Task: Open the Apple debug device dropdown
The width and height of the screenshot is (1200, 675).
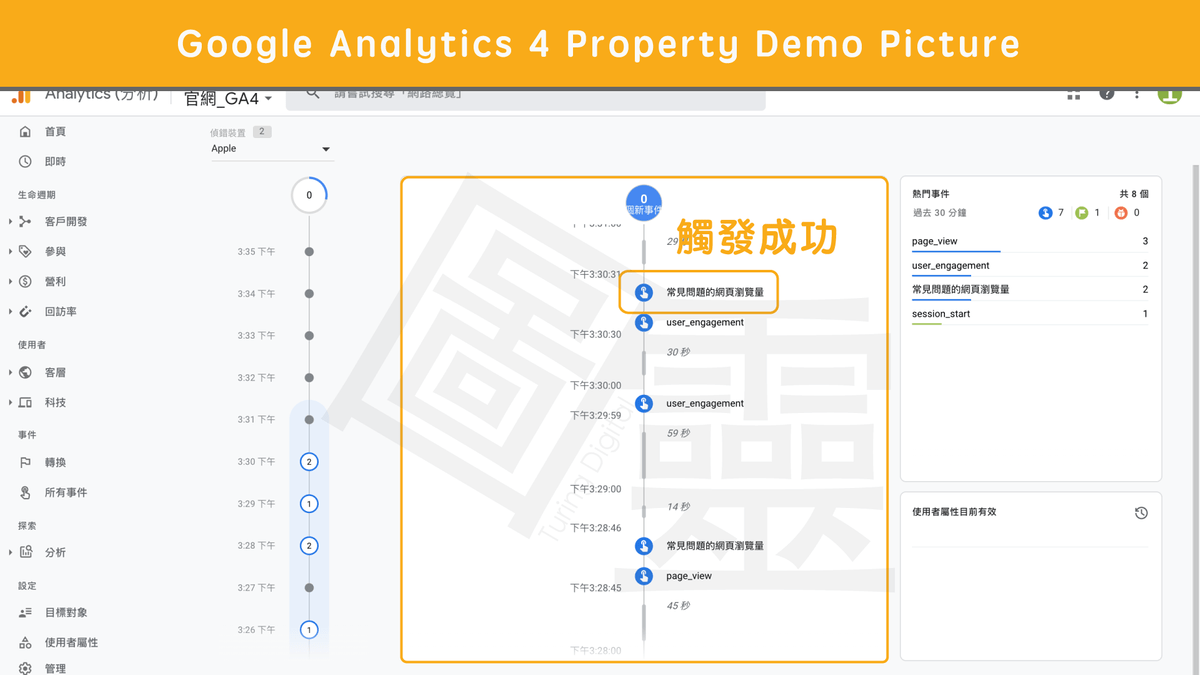Action: (271, 149)
